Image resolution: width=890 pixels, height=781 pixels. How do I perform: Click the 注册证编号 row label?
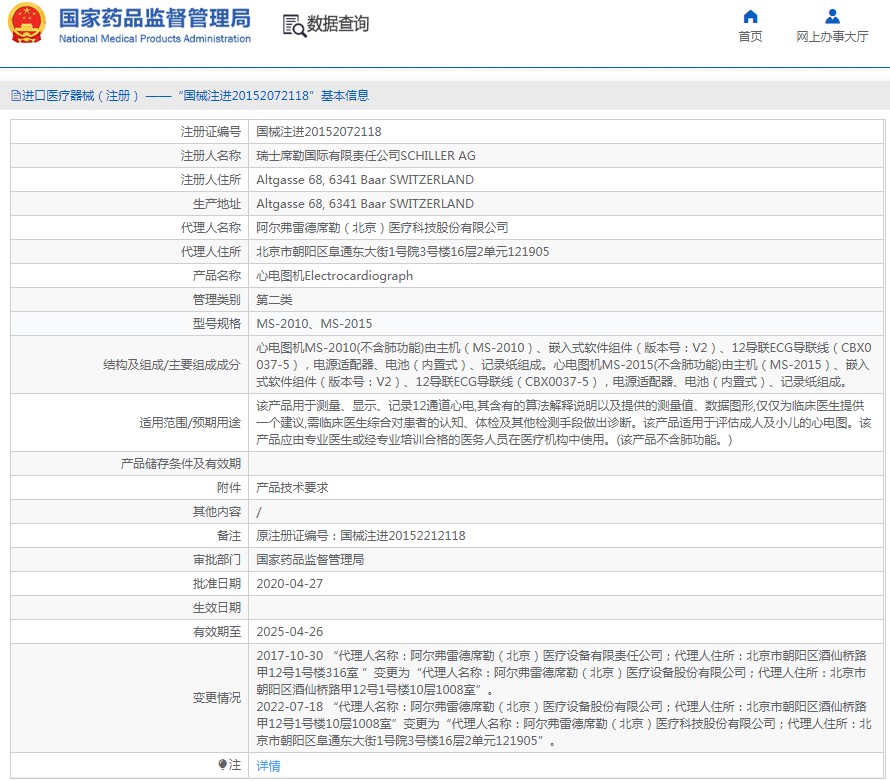[211, 132]
